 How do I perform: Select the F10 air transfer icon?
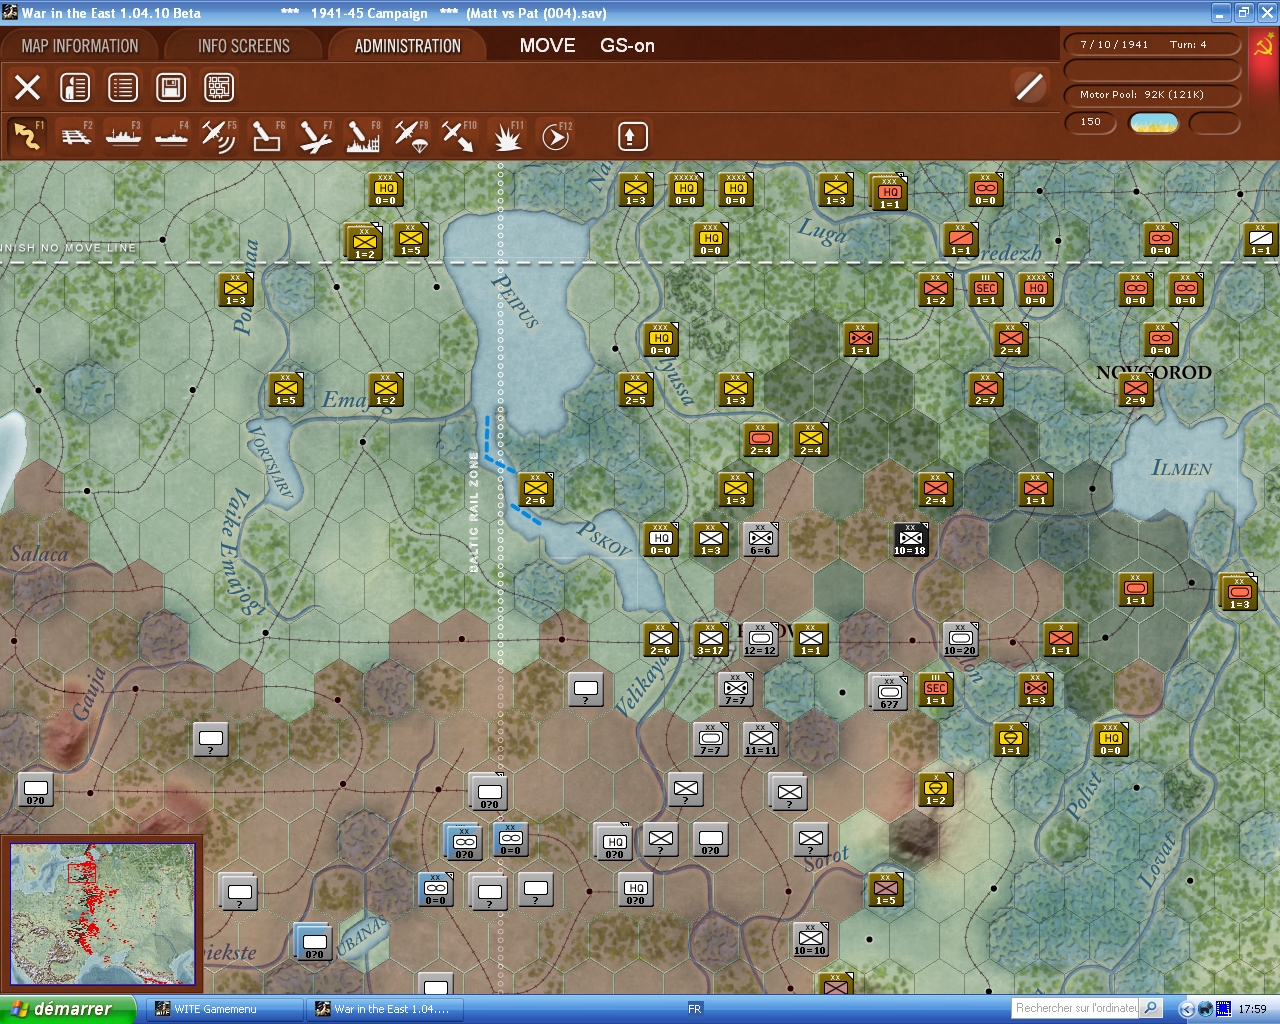(x=459, y=136)
